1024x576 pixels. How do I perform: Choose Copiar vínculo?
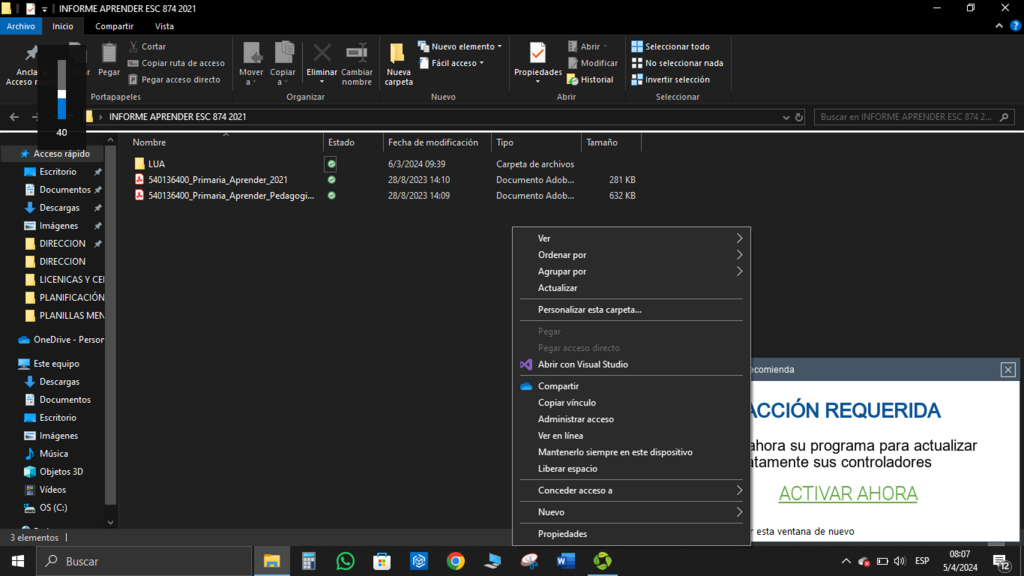(632, 403)
